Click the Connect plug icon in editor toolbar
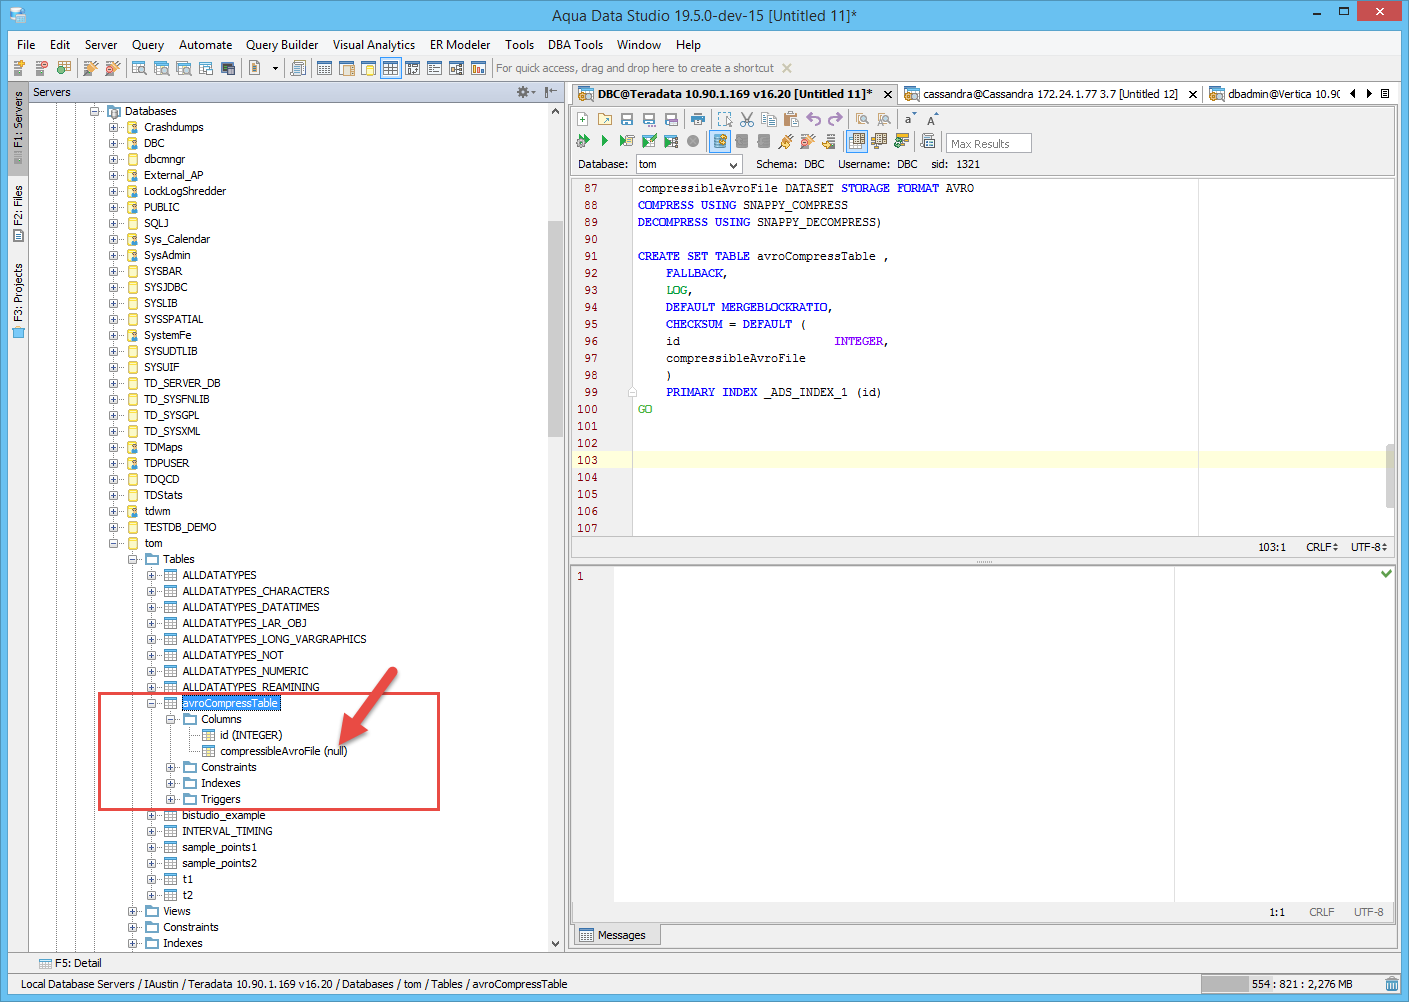The image size is (1409, 1002). pos(786,141)
